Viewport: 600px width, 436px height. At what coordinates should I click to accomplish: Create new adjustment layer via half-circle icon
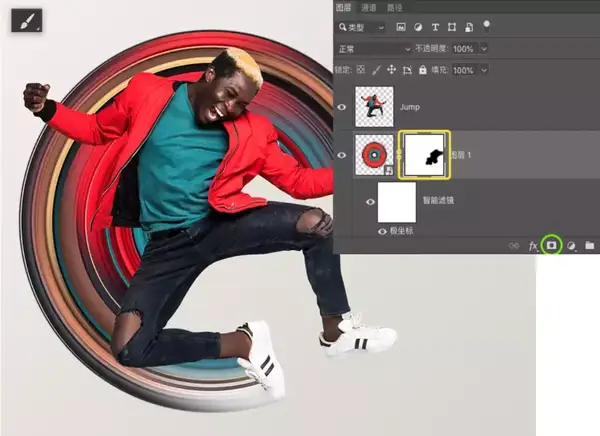(571, 245)
